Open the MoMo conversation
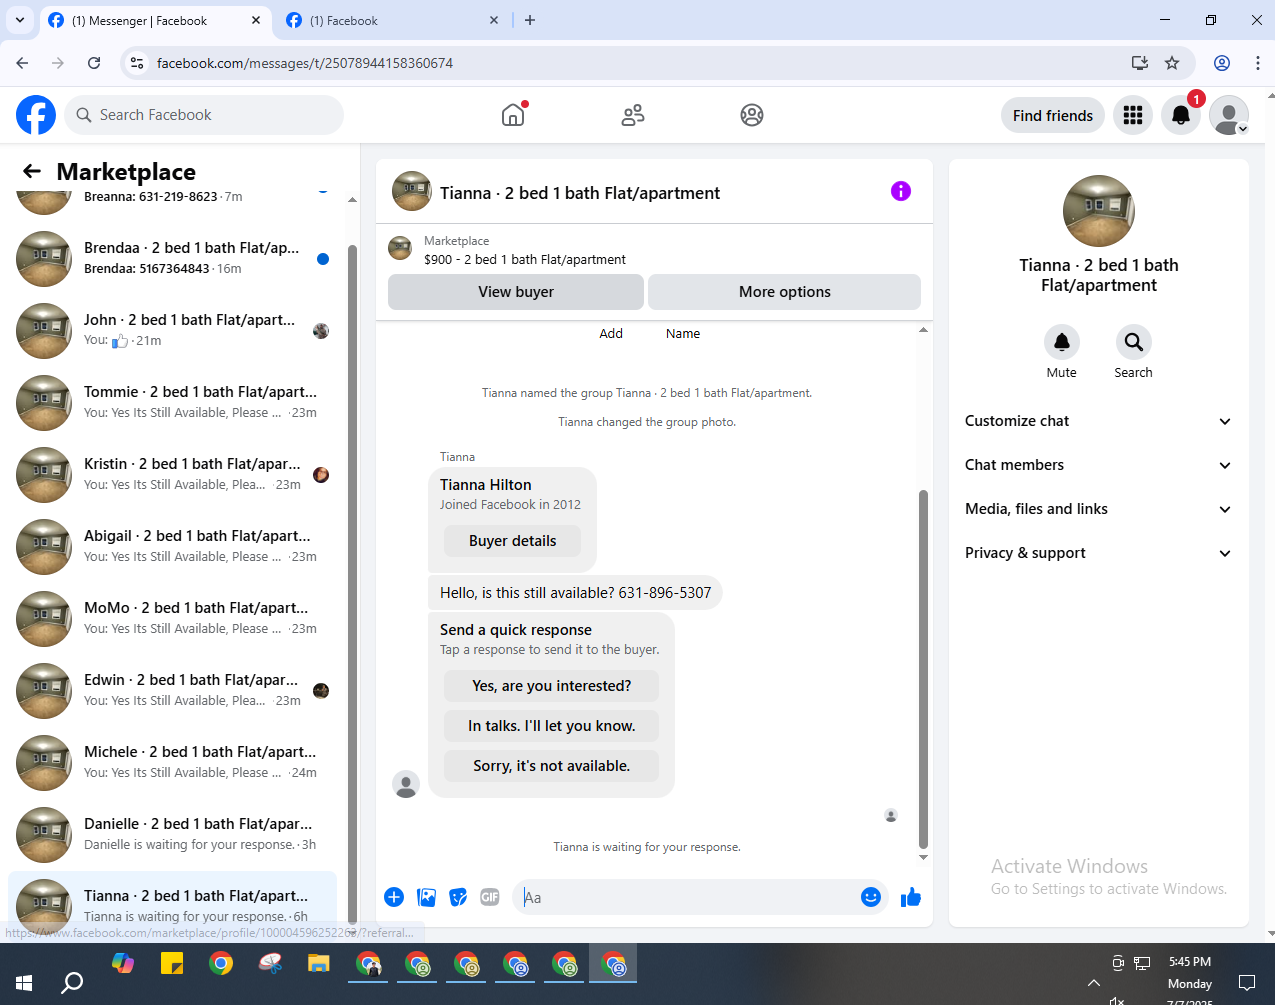Image resolution: width=1275 pixels, height=1005 pixels. [172, 619]
